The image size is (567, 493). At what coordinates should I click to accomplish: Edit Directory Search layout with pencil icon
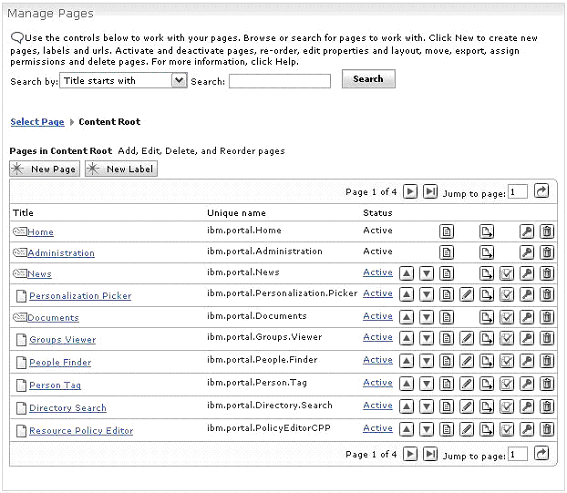467,407
